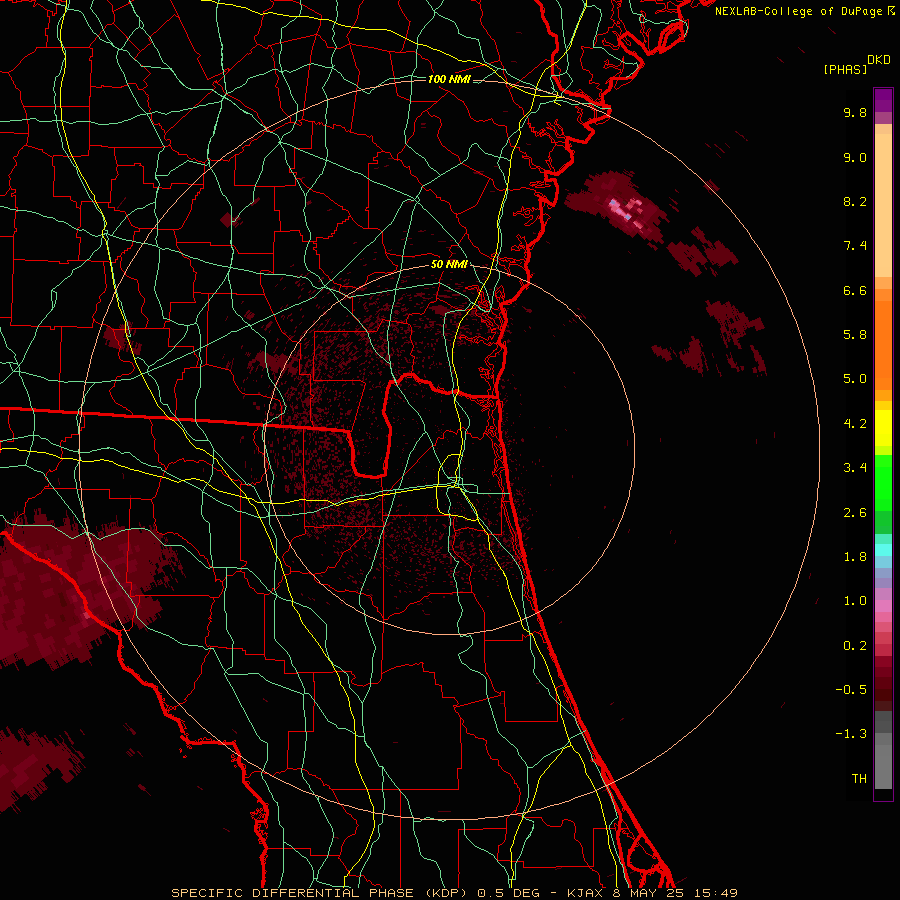Click the cyan segment of the color bar
The width and height of the screenshot is (900, 900).
tap(883, 550)
